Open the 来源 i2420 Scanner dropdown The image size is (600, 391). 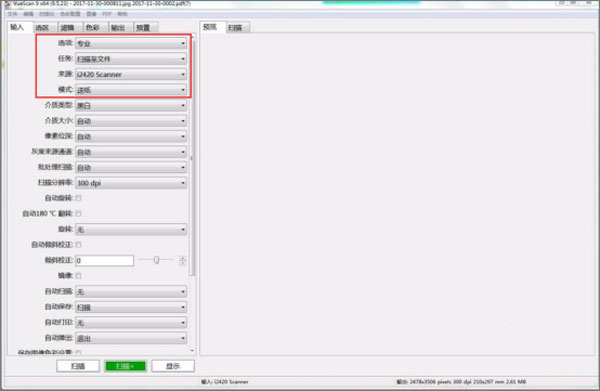click(131, 74)
